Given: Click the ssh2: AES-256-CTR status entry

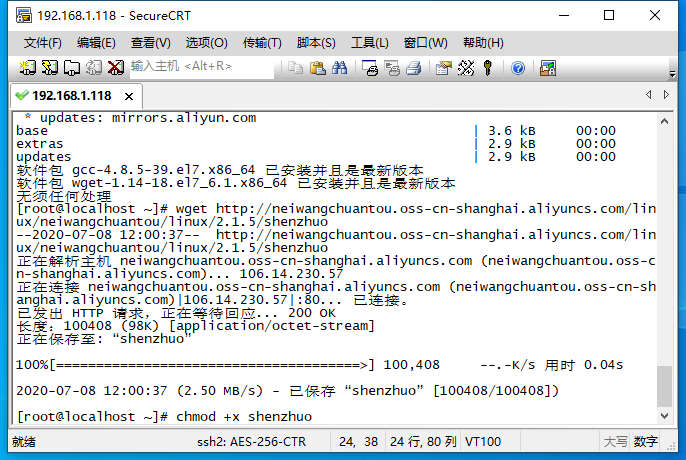Looking at the screenshot, I should pyautogui.click(x=252, y=442).
